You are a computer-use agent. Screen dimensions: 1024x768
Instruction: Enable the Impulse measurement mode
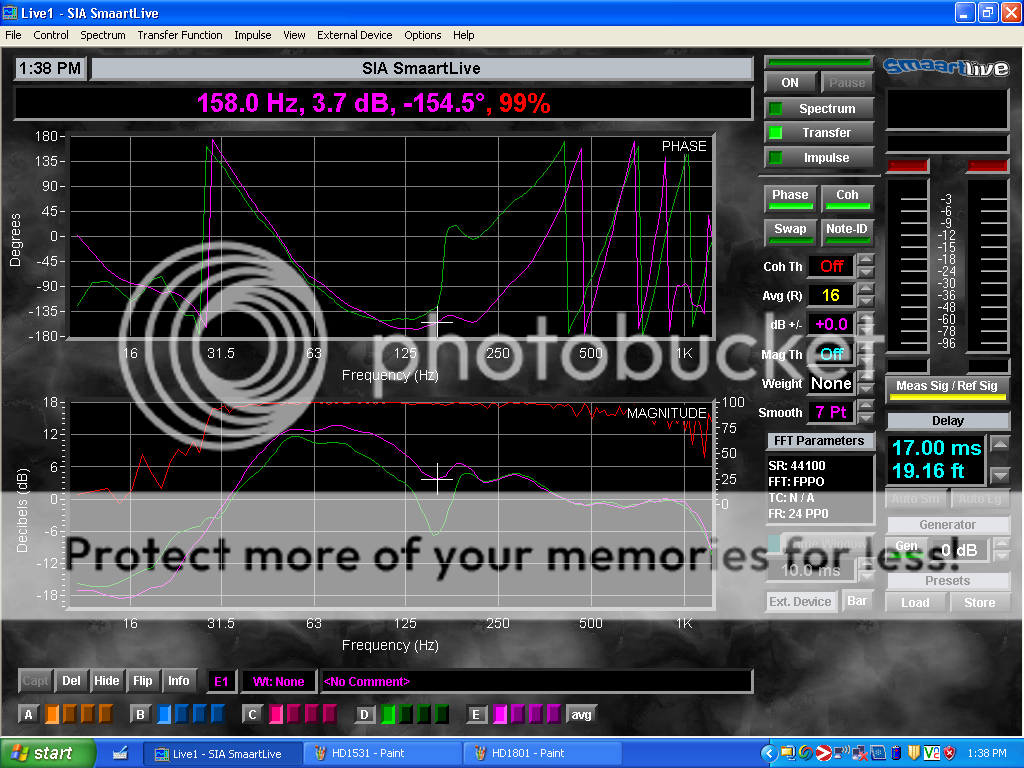819,157
